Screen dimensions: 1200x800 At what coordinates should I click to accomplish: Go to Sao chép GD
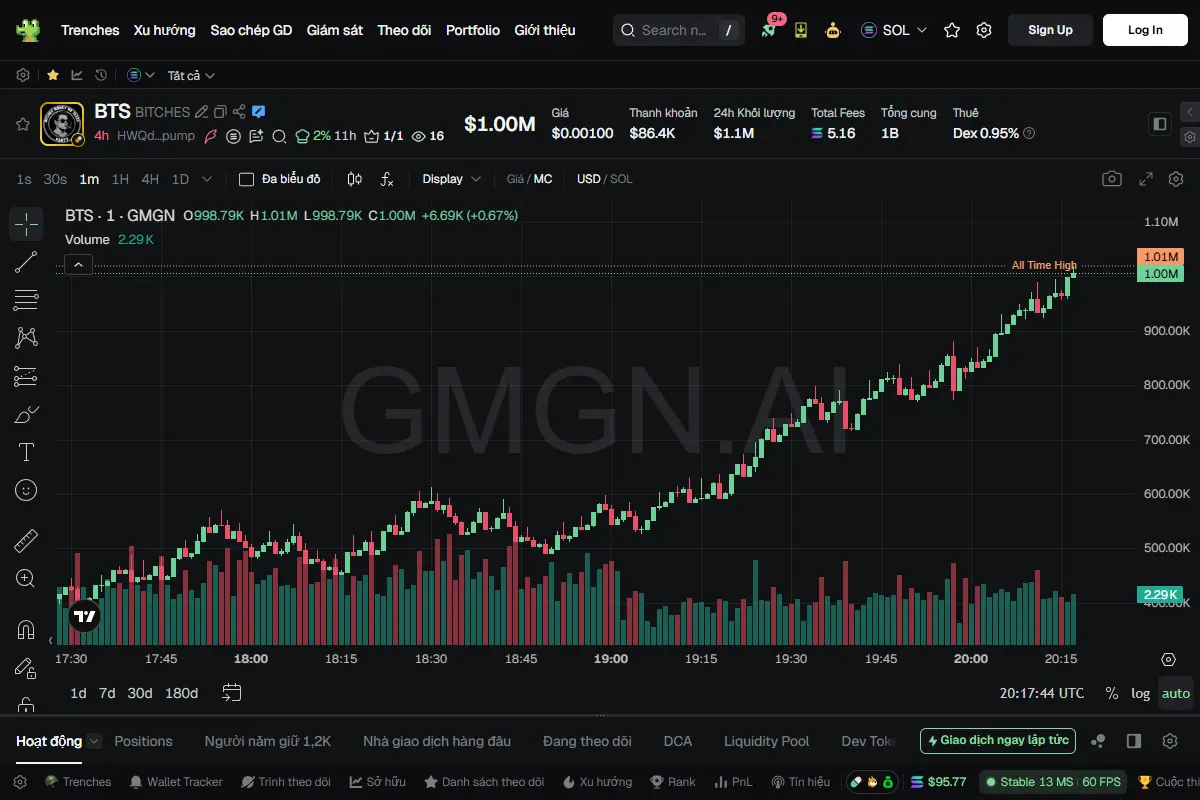point(251,30)
